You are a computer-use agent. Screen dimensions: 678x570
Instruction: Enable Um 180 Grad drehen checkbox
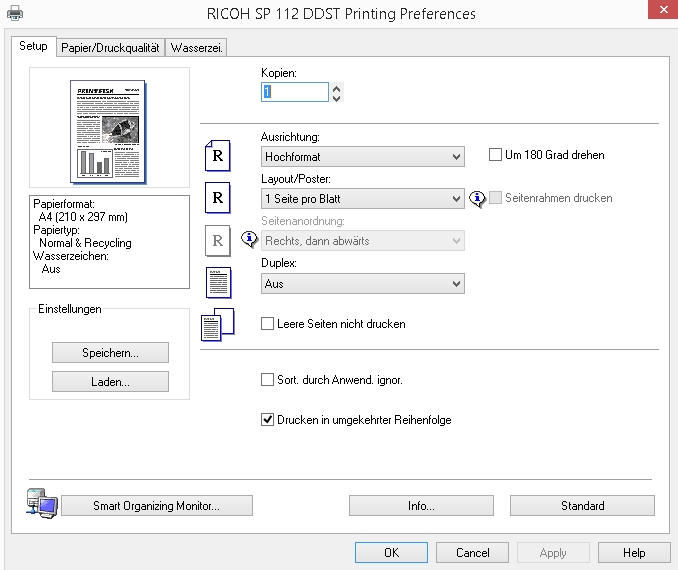(x=495, y=155)
